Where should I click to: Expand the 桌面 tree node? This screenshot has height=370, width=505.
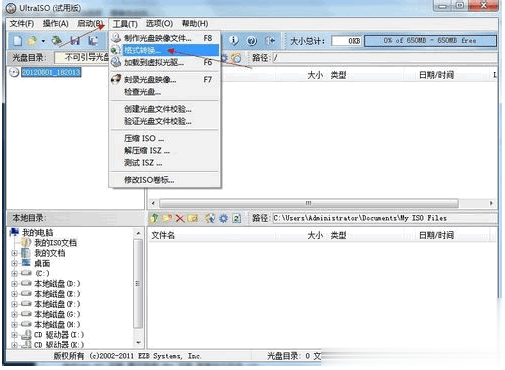(x=14, y=263)
